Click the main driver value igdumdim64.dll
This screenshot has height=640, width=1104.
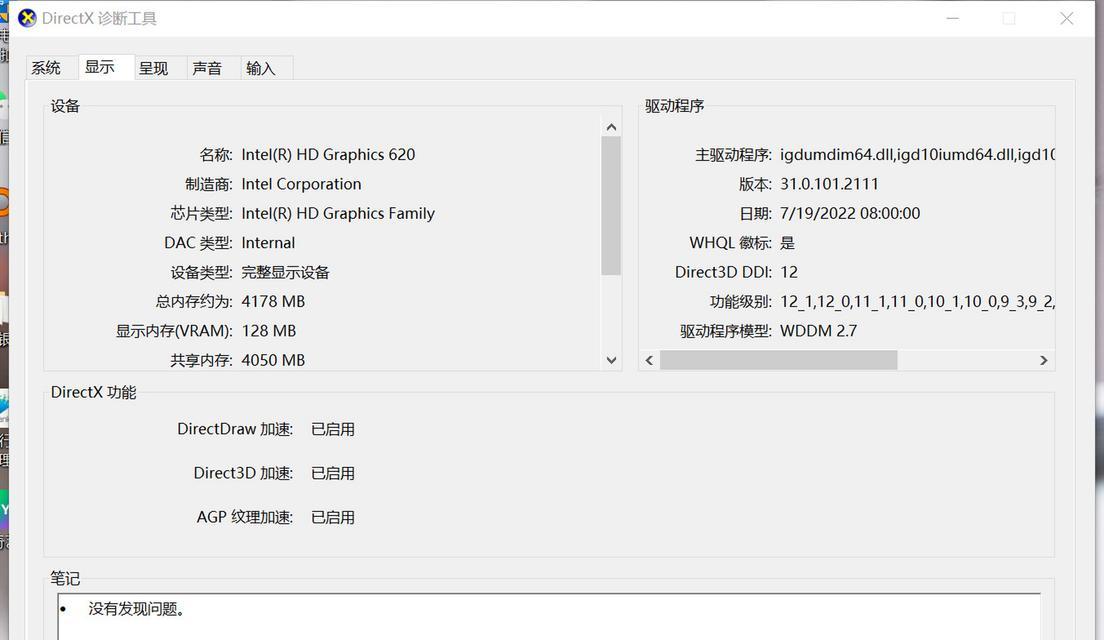click(x=836, y=155)
